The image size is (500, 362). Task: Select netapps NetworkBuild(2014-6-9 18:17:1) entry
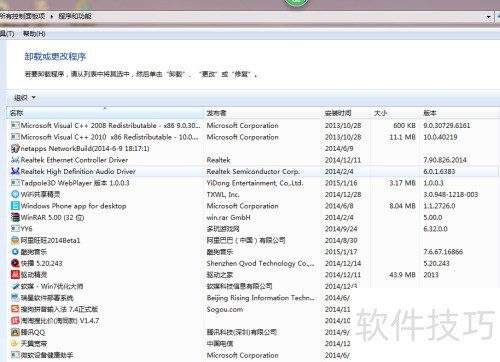pos(85,148)
